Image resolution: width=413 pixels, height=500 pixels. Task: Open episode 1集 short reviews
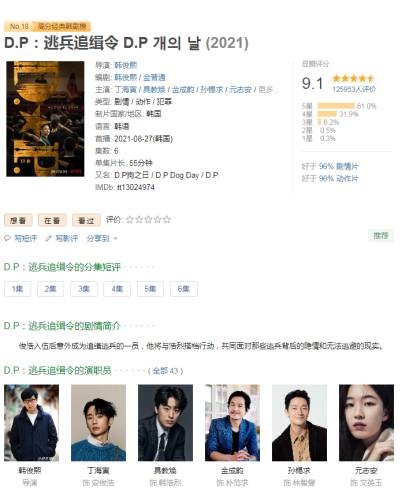click(17, 289)
